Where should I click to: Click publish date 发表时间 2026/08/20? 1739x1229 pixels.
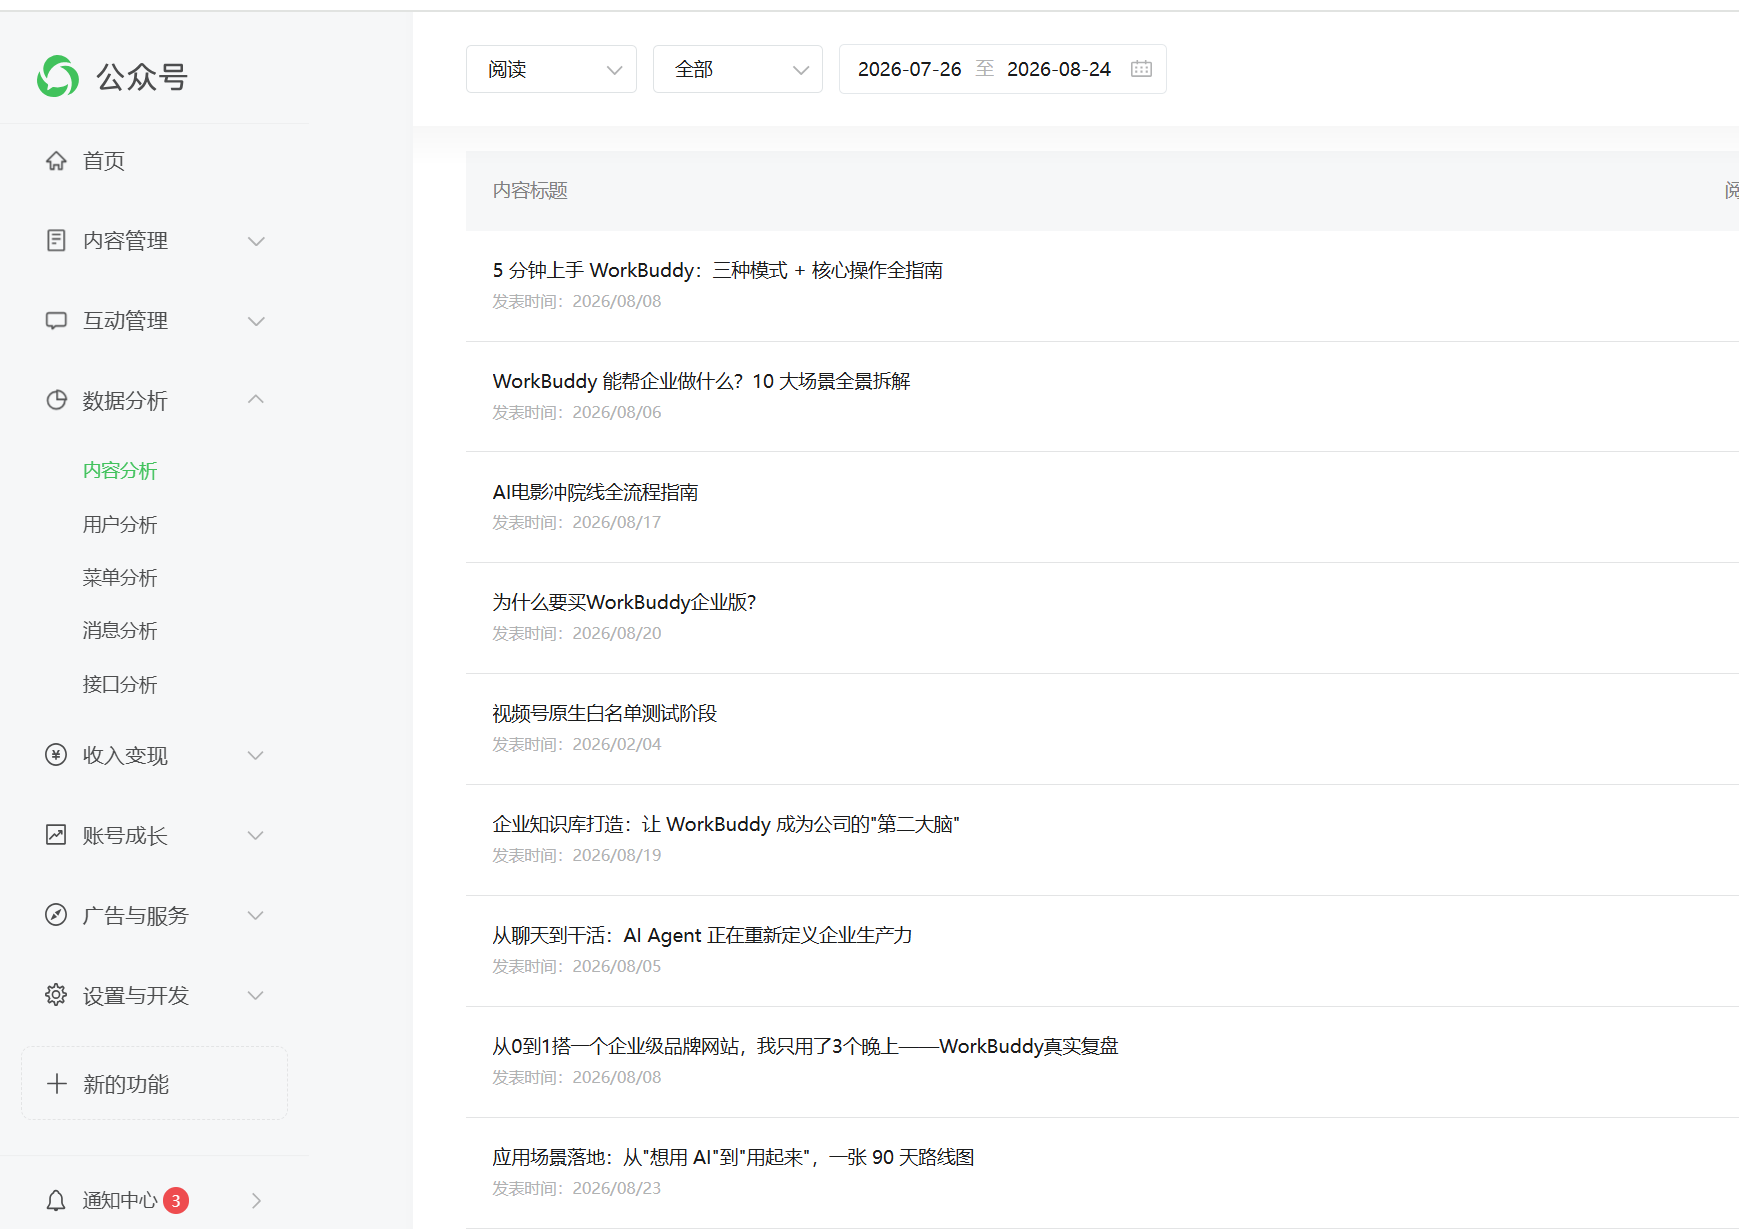tap(577, 633)
